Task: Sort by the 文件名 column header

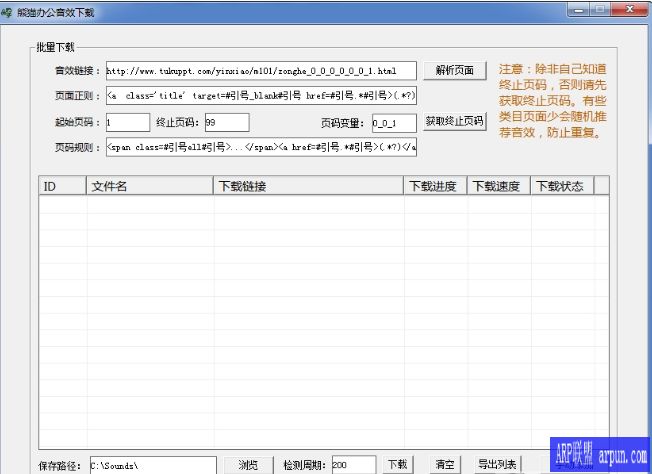Action: (x=150, y=186)
